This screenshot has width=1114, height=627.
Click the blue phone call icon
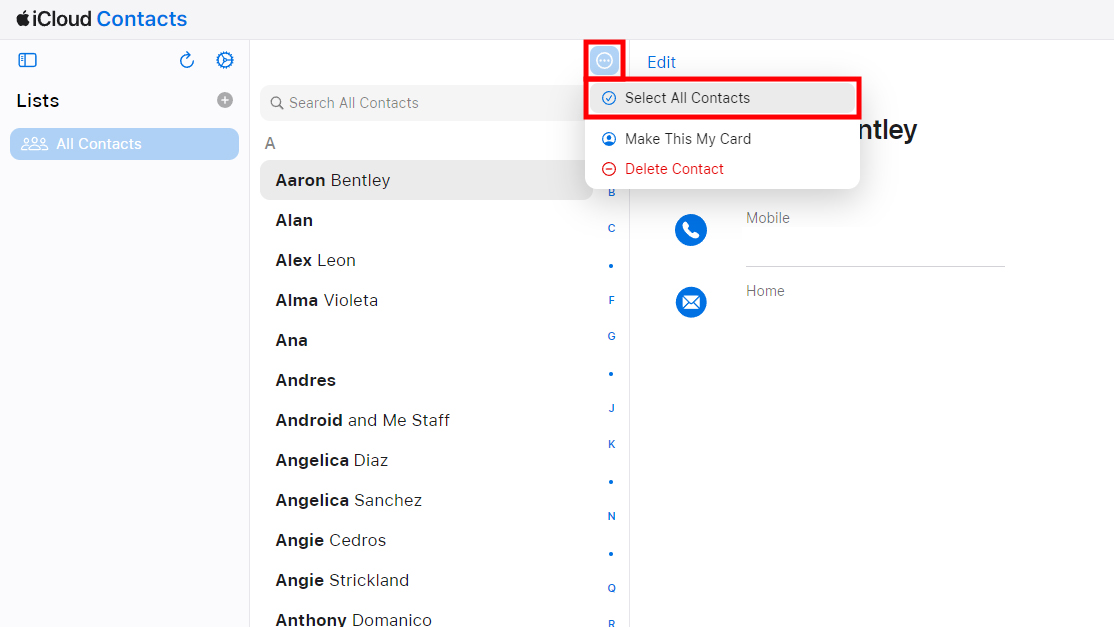pos(691,230)
